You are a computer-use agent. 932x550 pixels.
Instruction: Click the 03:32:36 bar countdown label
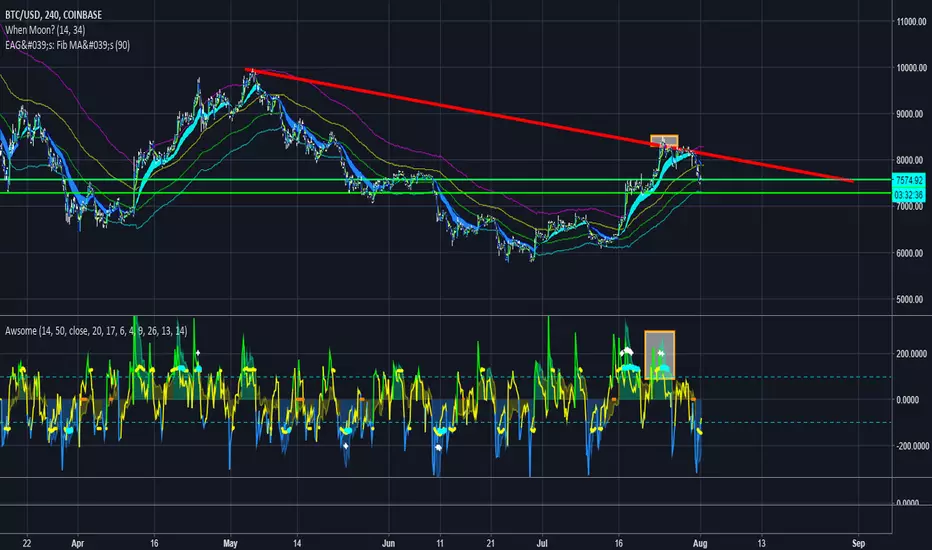[x=909, y=195]
